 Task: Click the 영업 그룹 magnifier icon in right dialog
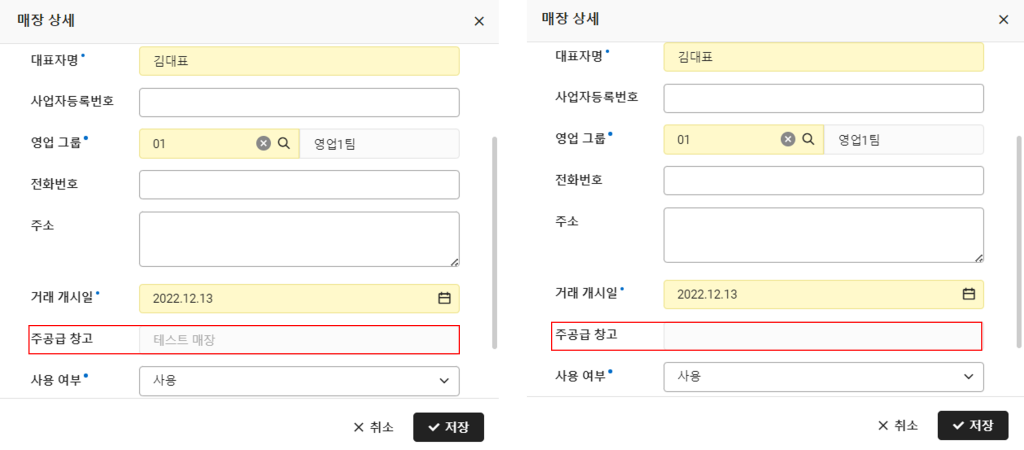pyautogui.click(x=808, y=140)
